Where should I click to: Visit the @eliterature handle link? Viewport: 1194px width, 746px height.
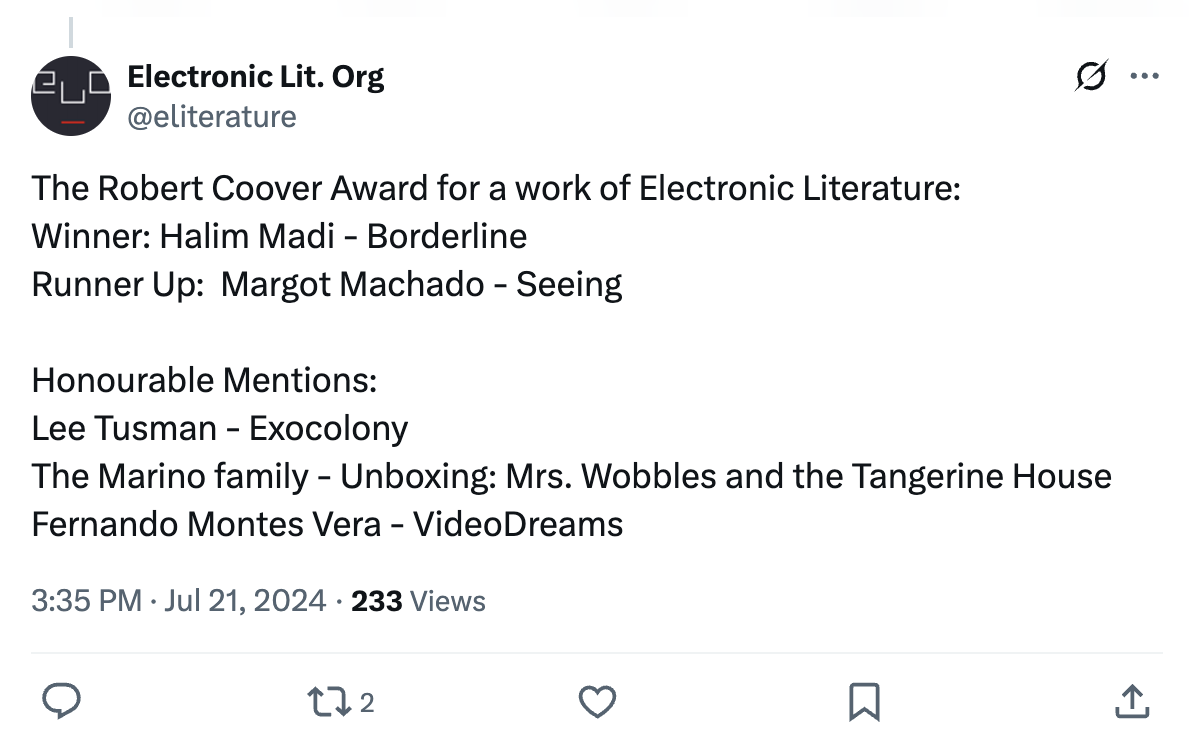pyautogui.click(x=212, y=117)
